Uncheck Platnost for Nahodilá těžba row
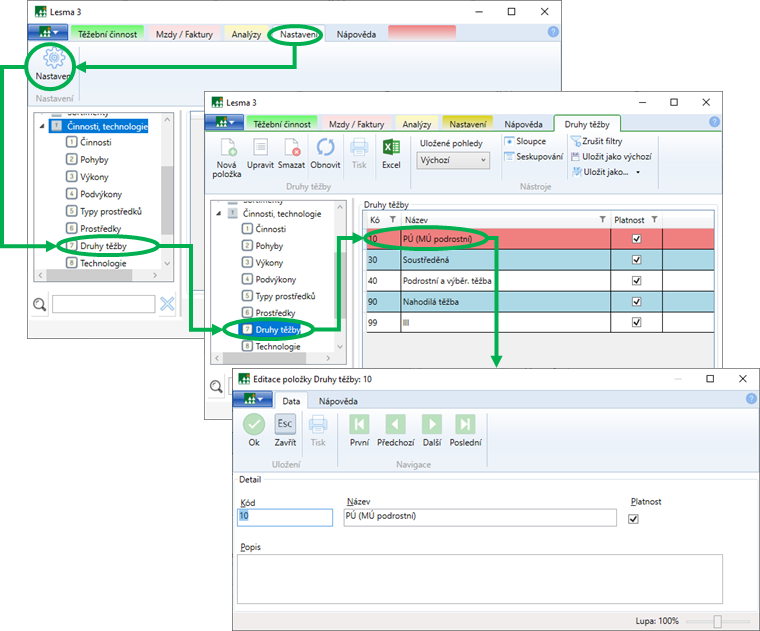Screen dimensions: 760x631 tap(636, 302)
